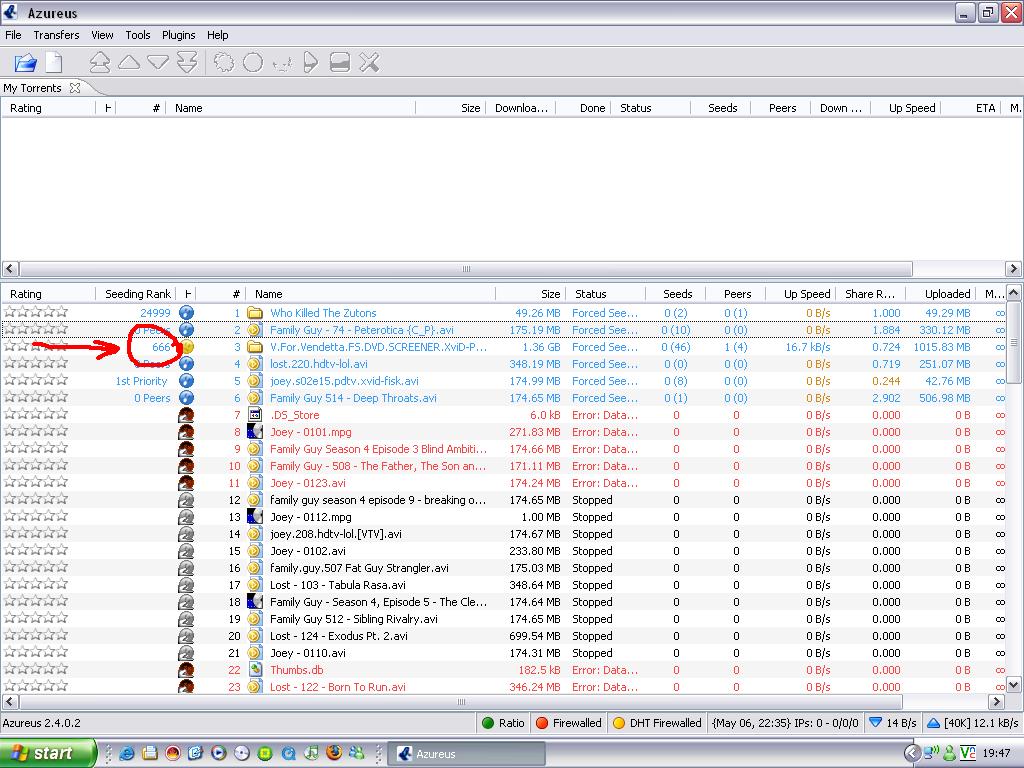Click seeding list vertical scrollbar down arrow

1014,684
